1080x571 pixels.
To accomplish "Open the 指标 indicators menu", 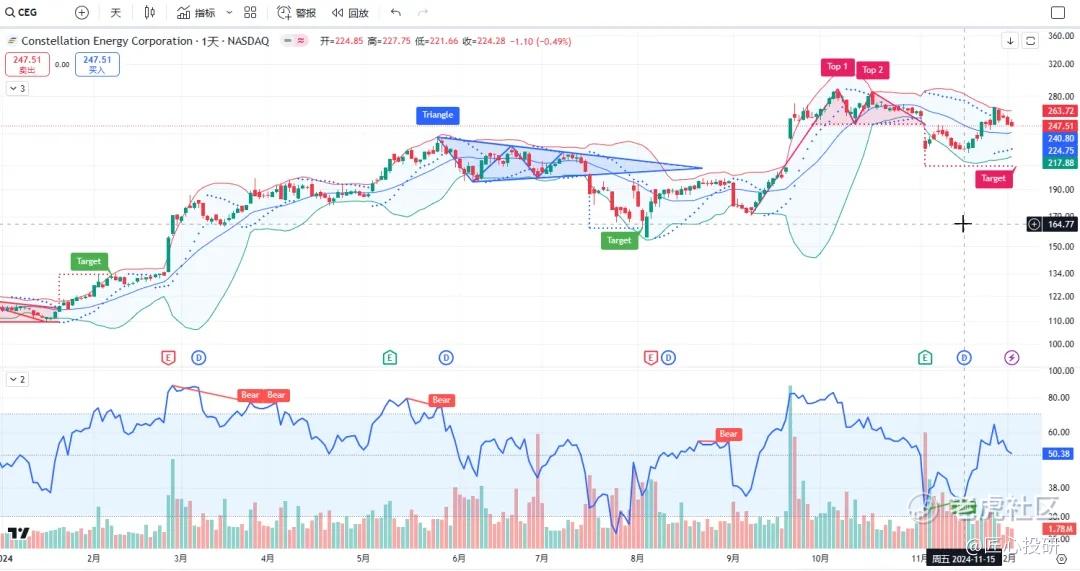I will point(196,12).
